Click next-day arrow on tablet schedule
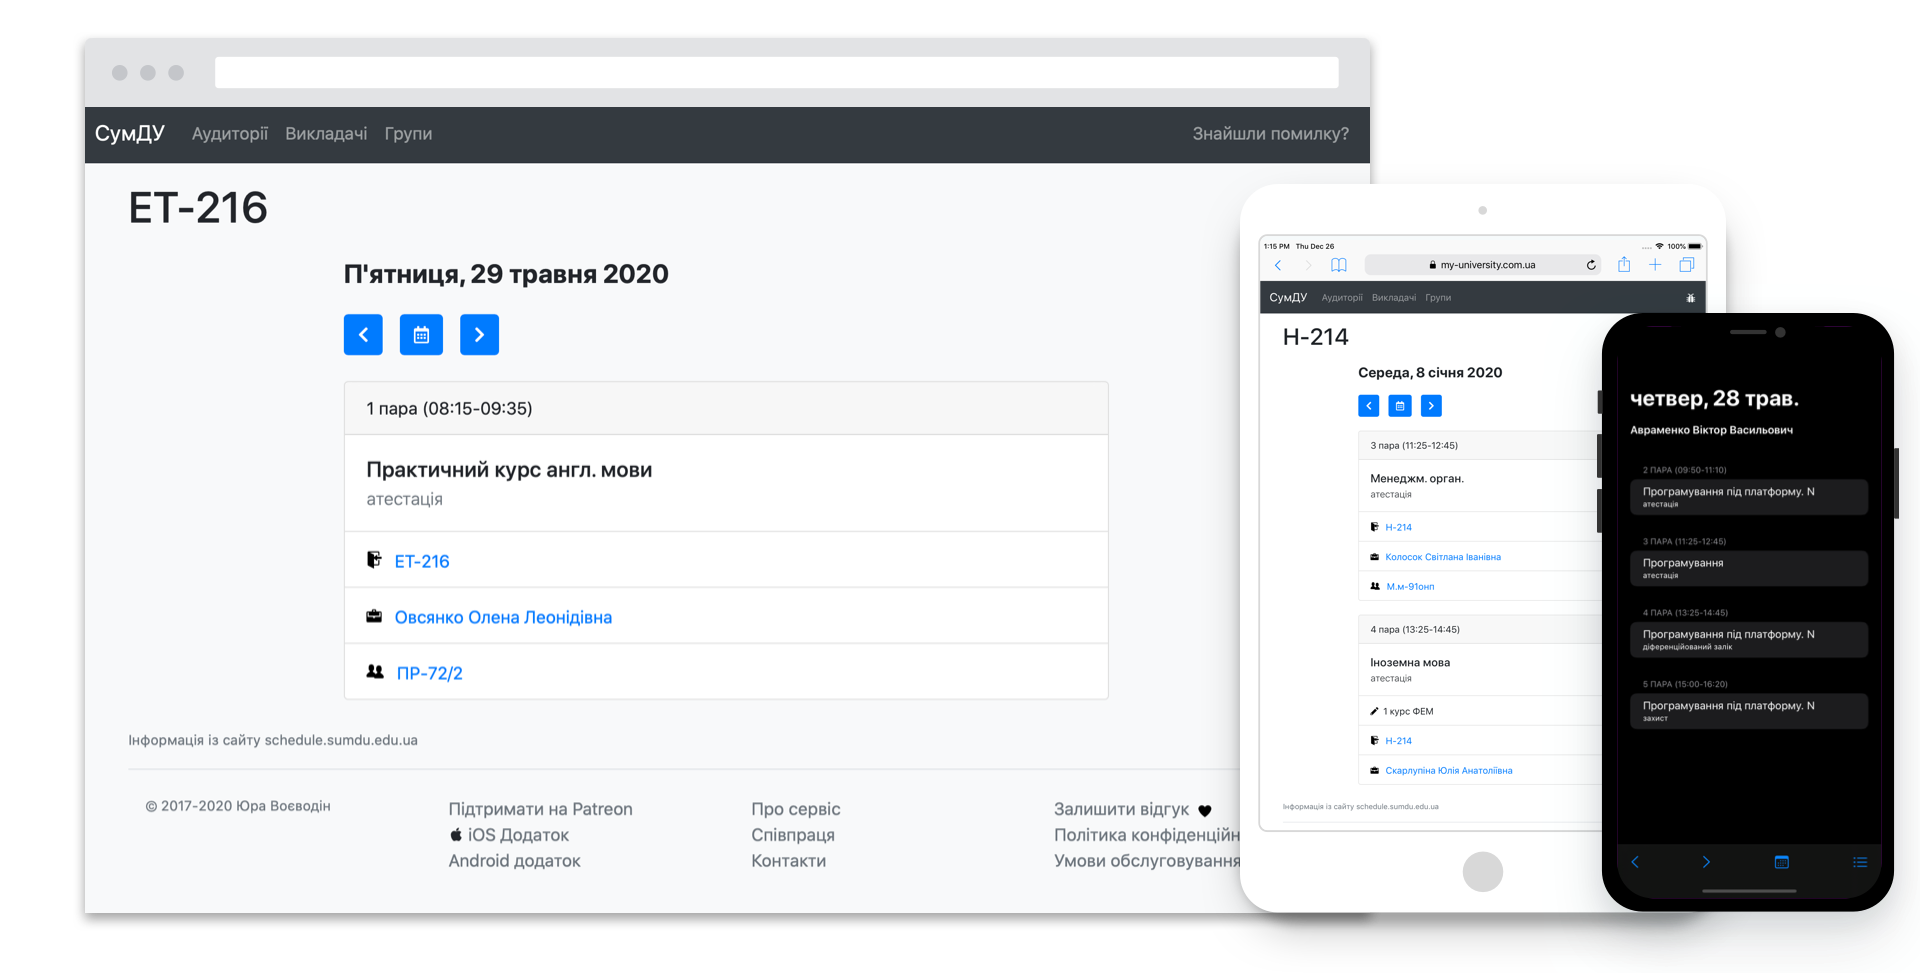The height and width of the screenshot is (973, 1920). [1431, 406]
